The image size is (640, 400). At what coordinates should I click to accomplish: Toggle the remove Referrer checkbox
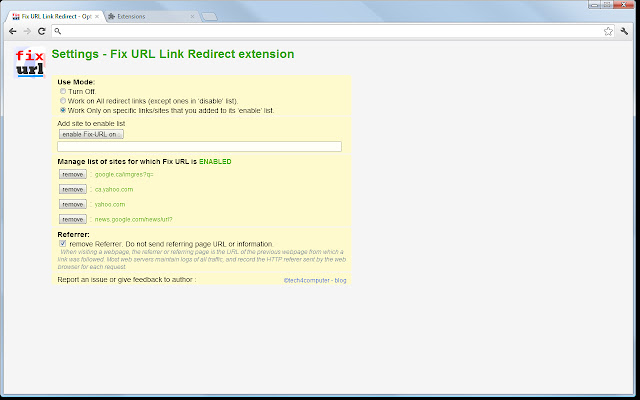pos(62,244)
